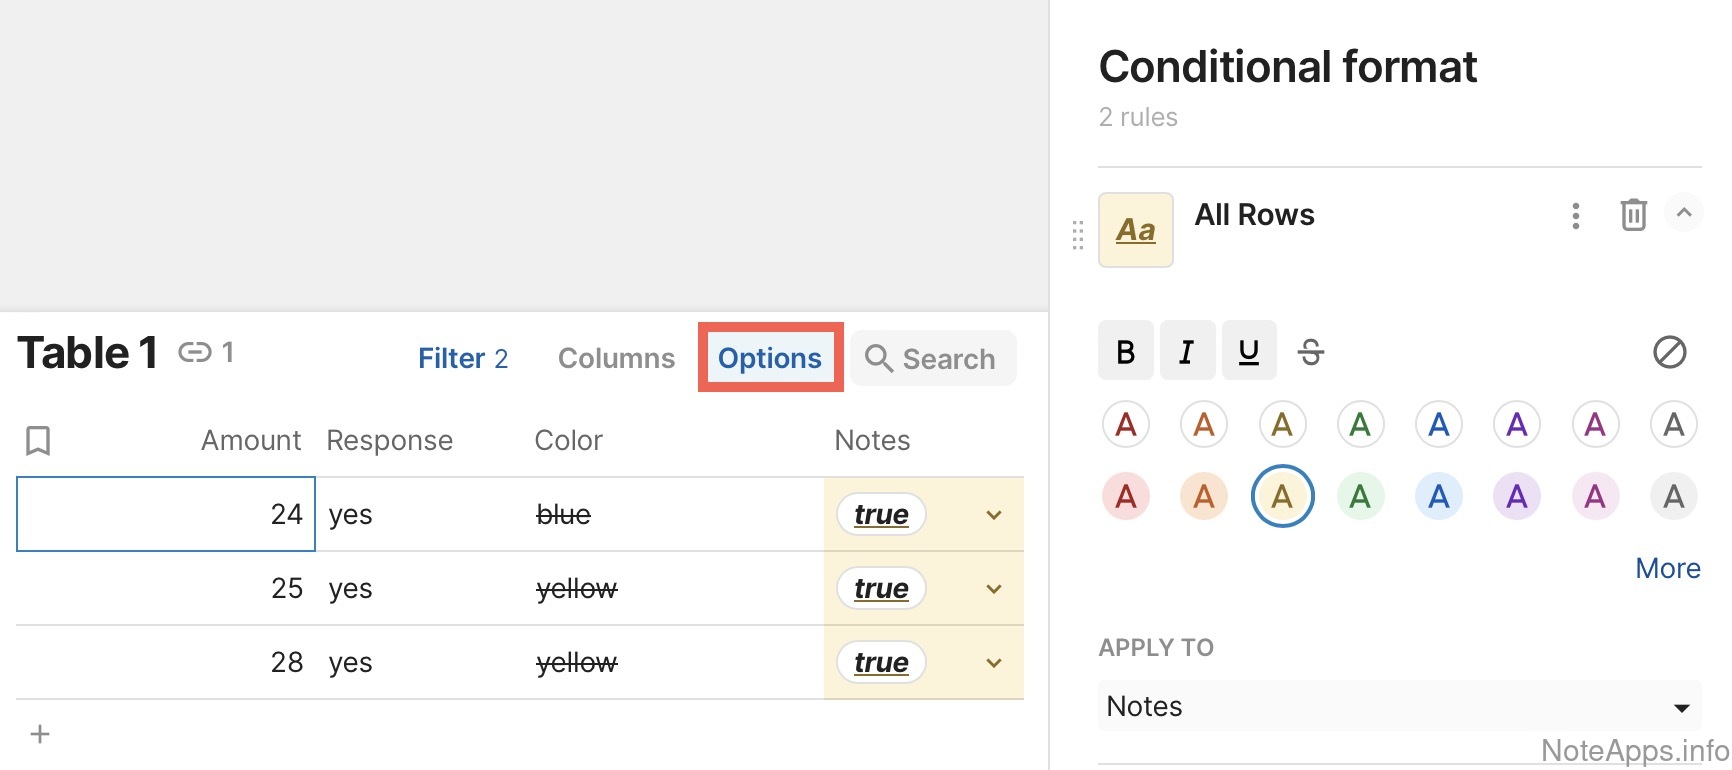Click the Search field

click(934, 358)
